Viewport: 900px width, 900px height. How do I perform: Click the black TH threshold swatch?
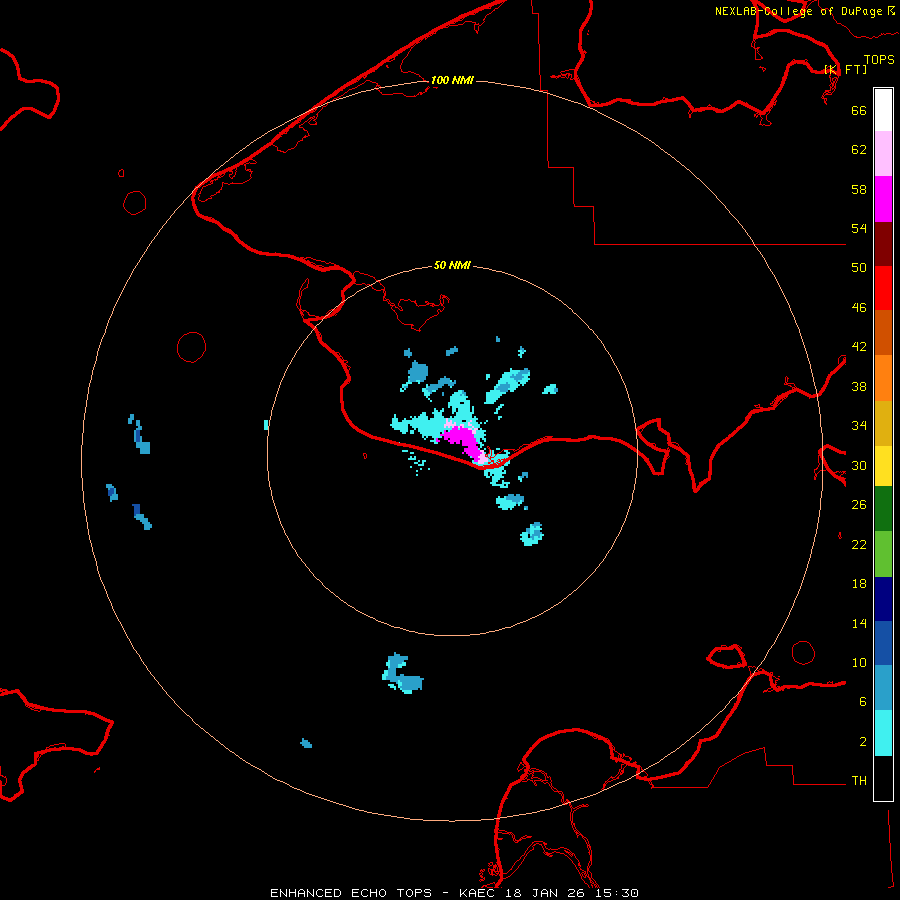point(883,778)
